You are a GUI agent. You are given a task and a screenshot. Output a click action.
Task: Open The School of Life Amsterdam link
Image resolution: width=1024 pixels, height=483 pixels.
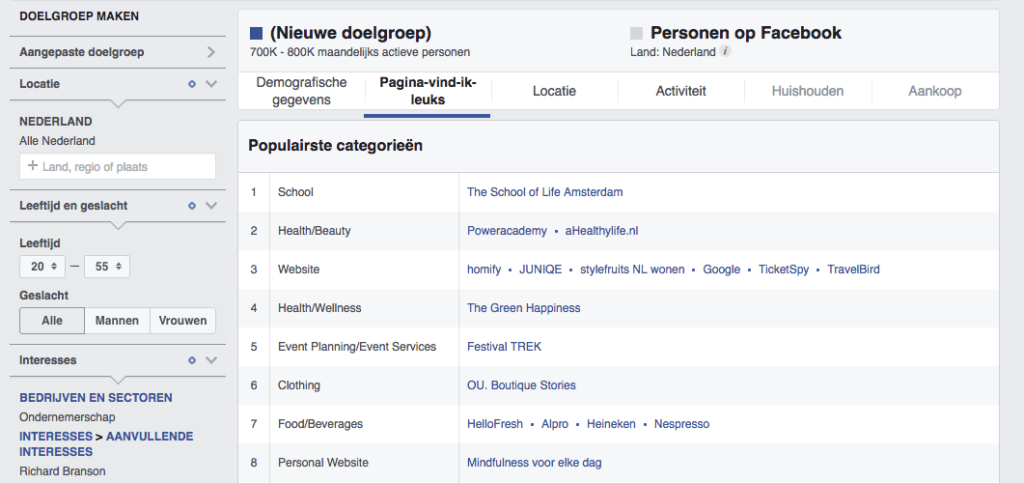coord(545,192)
